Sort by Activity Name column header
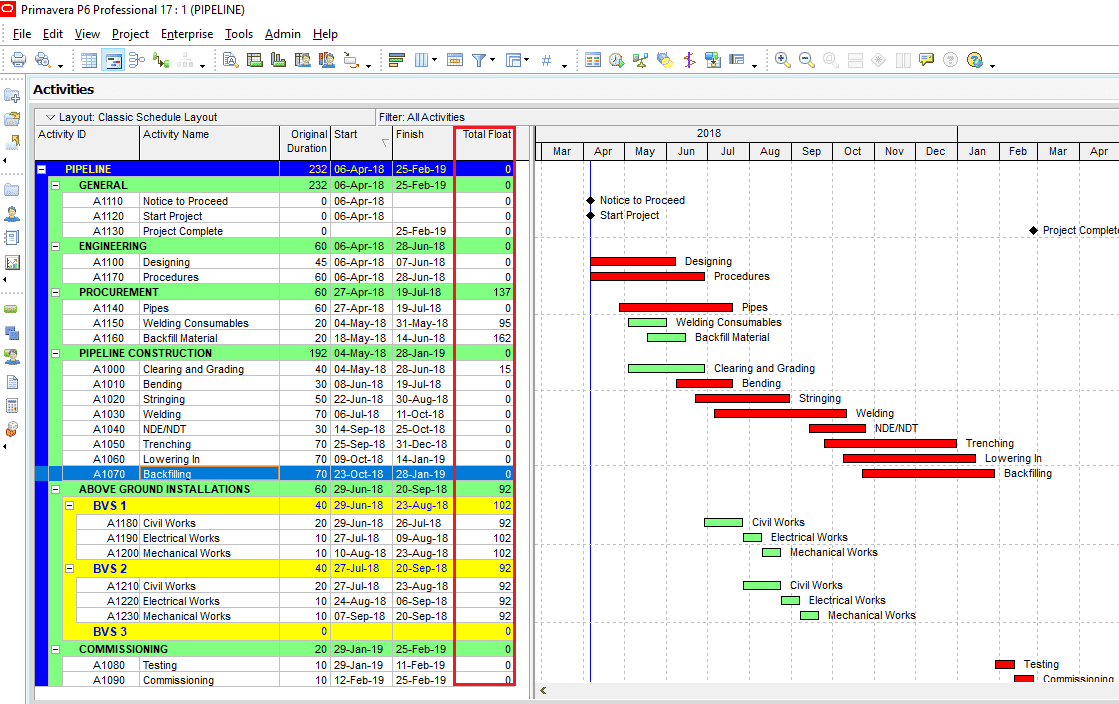Image resolution: width=1119 pixels, height=704 pixels. point(209,142)
